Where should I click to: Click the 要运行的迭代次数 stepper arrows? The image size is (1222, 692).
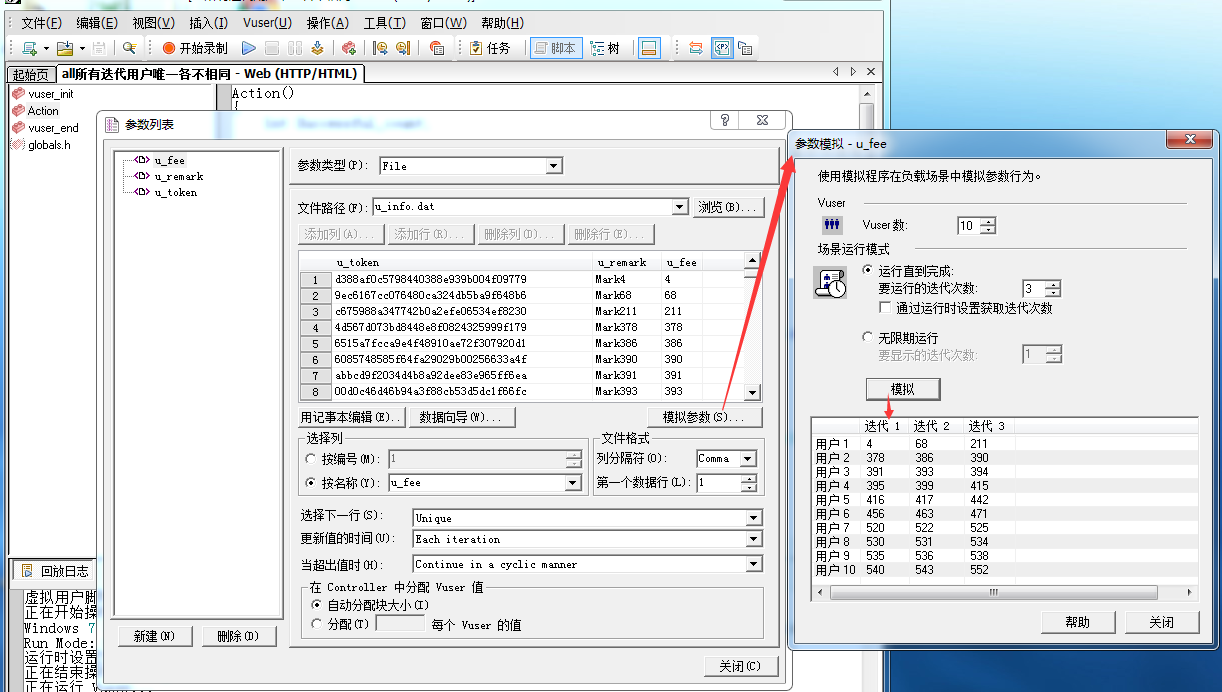click(x=1052, y=289)
